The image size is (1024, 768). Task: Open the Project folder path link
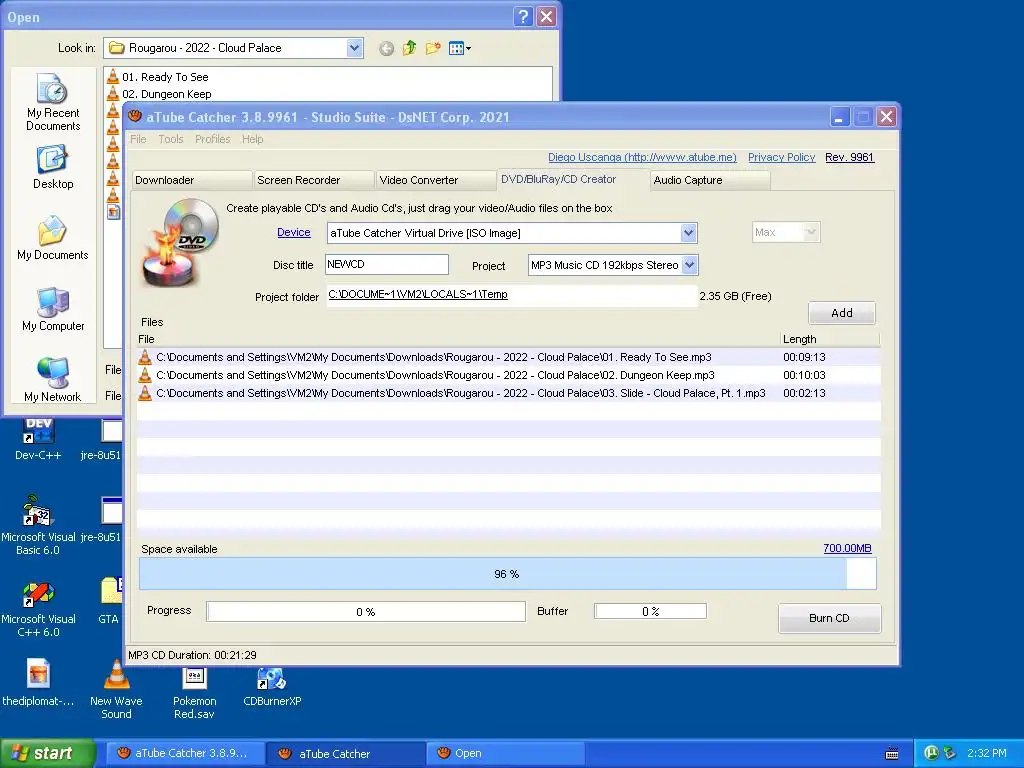[x=418, y=295]
